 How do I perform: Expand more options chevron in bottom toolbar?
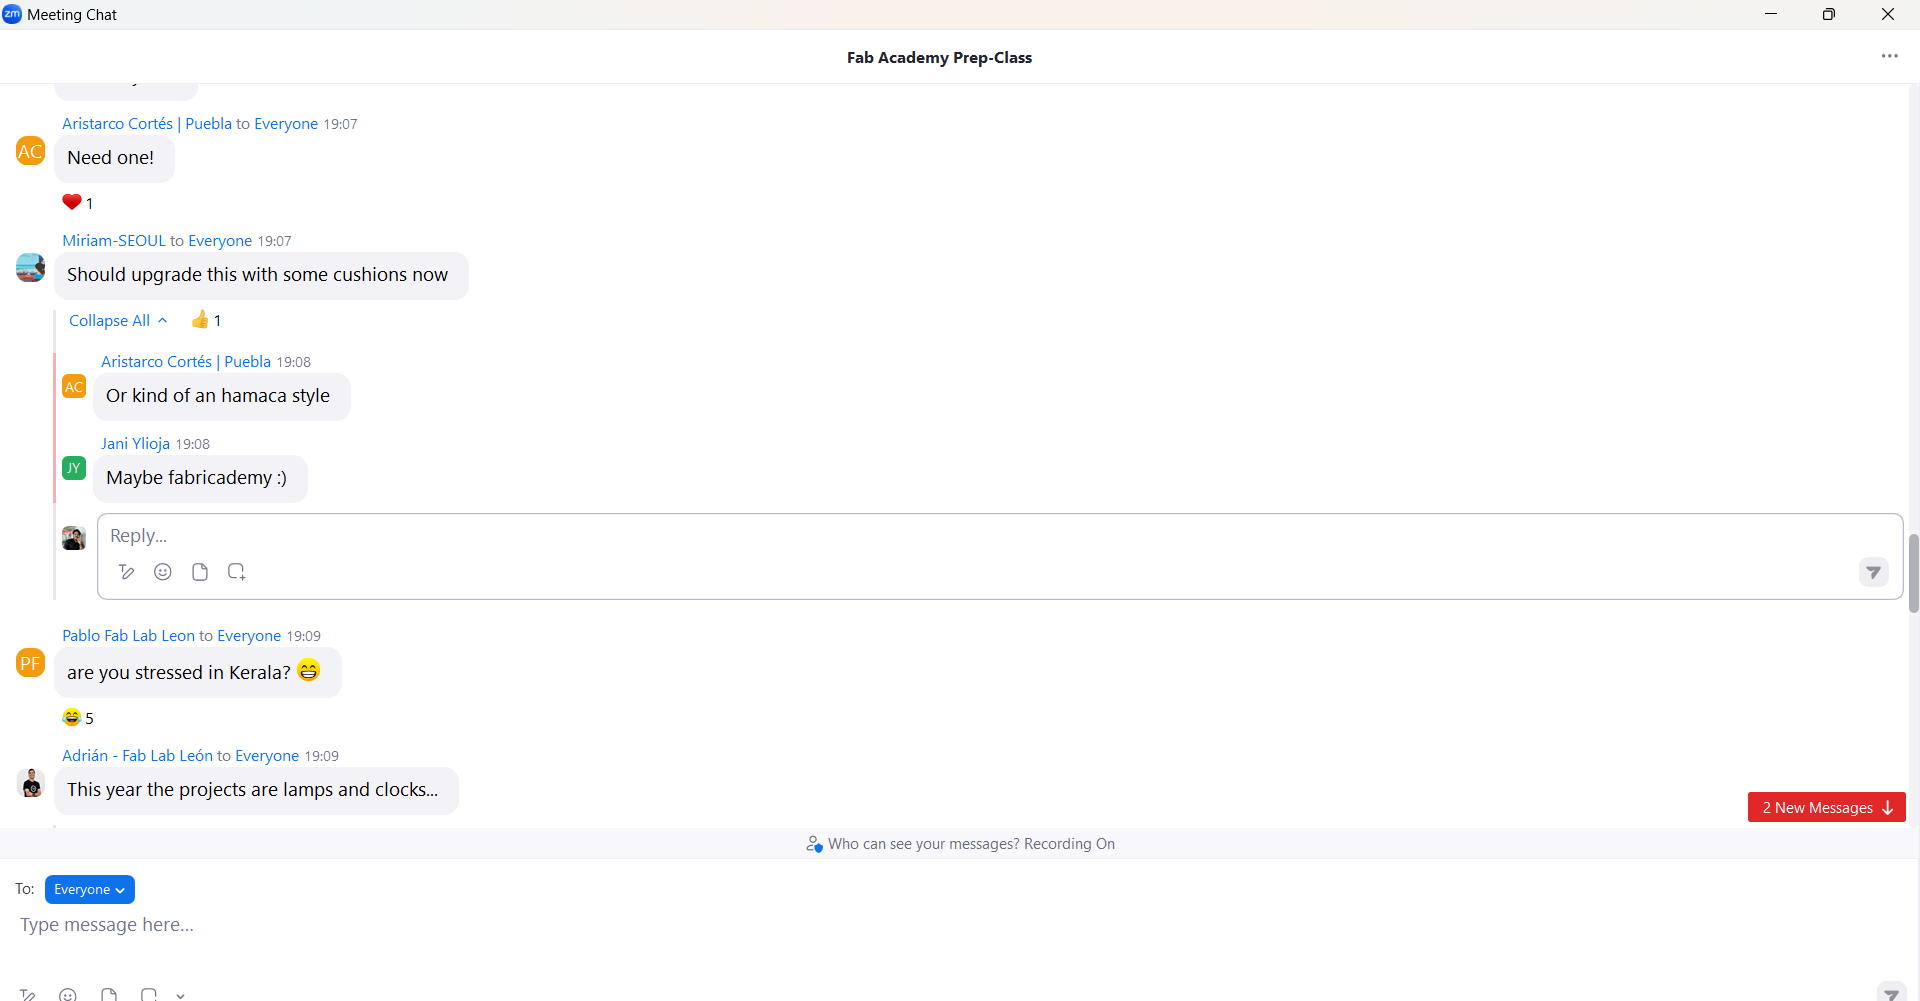(180, 995)
